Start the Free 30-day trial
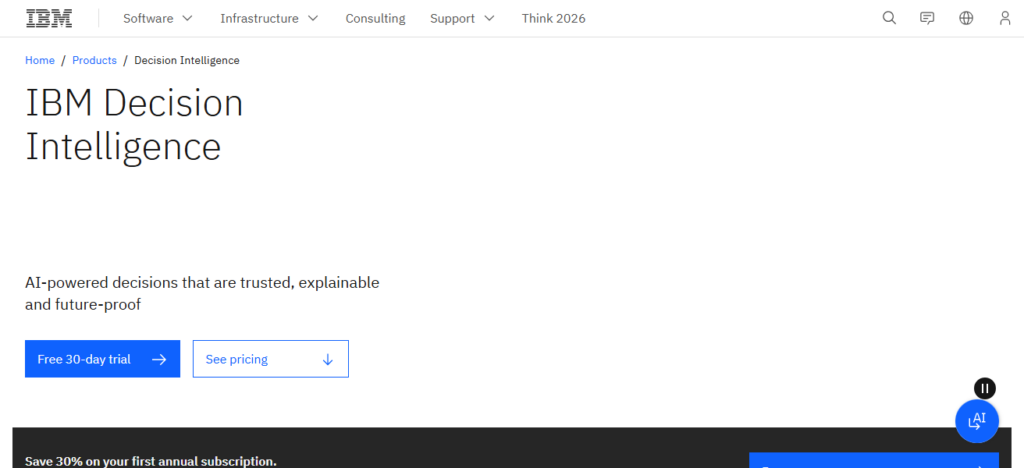This screenshot has height=468, width=1024. pos(102,359)
